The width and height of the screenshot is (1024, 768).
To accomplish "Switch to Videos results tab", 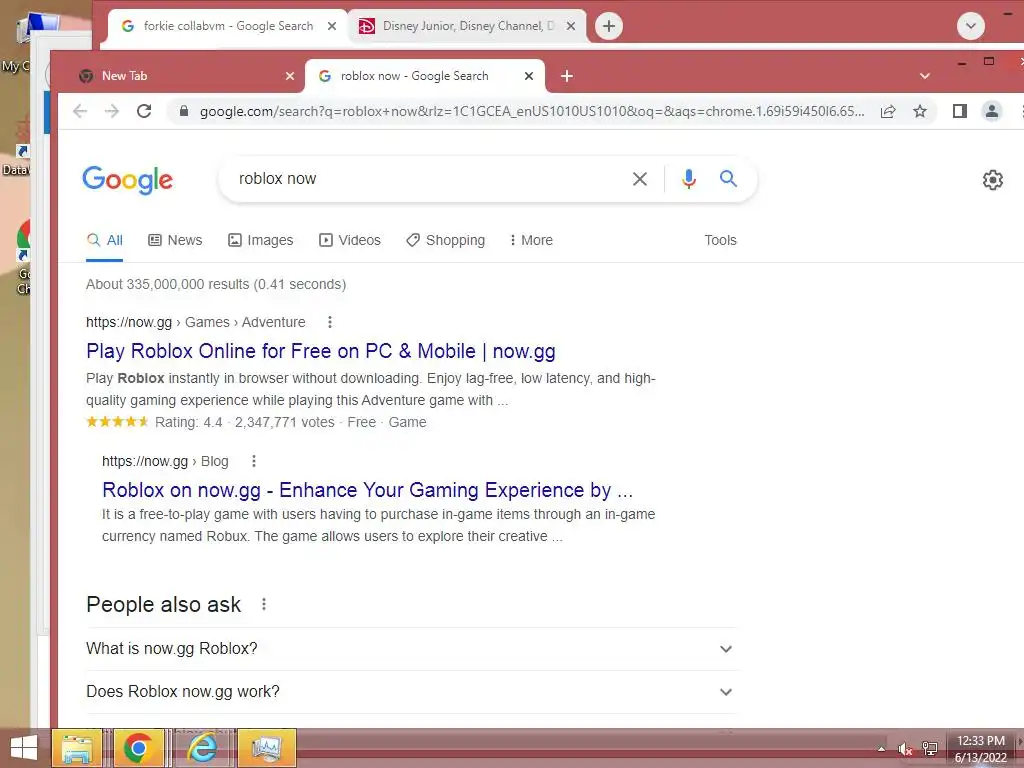I will tap(349, 240).
